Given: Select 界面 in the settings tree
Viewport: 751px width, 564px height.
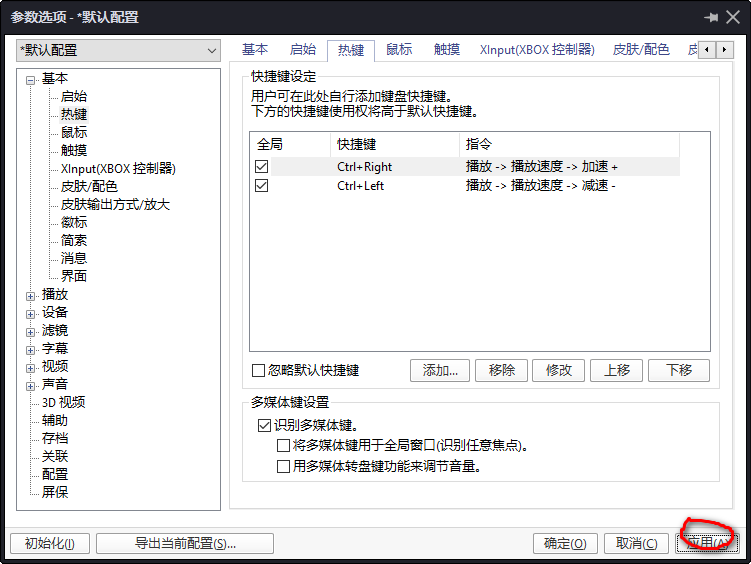Looking at the screenshot, I should 74,276.
